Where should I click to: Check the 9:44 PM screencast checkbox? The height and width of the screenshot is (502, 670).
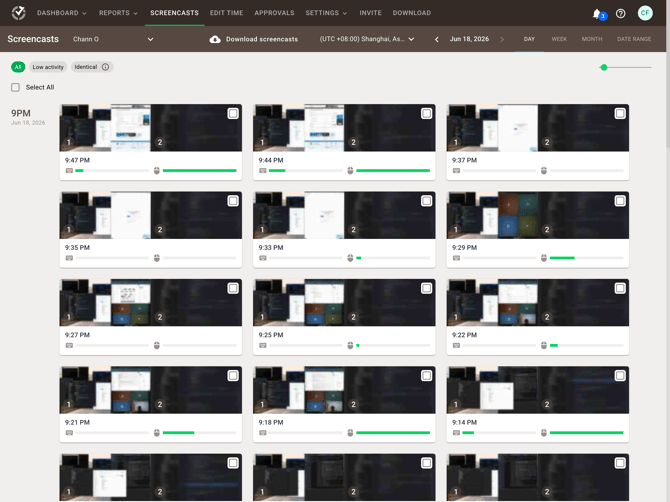coord(426,113)
